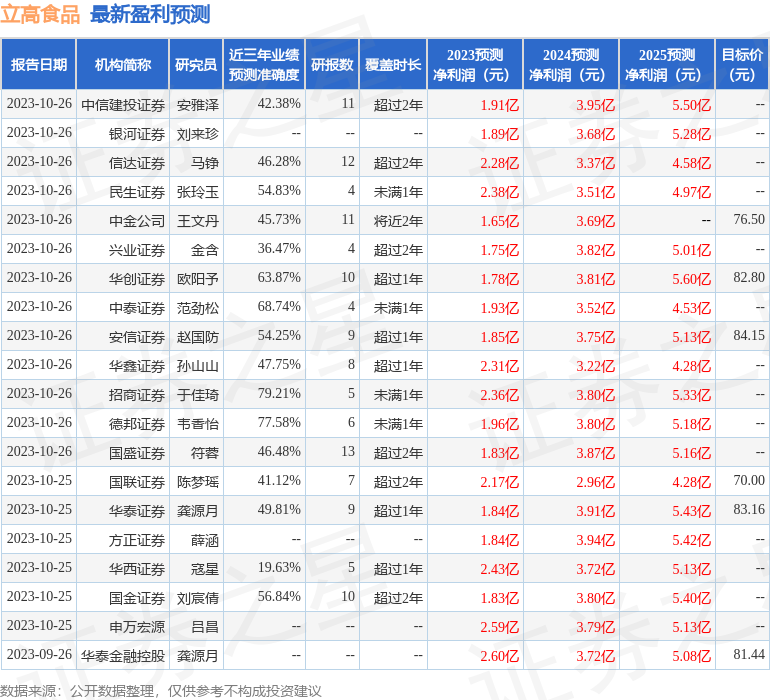Click 2025 profit 5.60亿 for 华创证券
The height and width of the screenshot is (700, 770).
(691, 279)
